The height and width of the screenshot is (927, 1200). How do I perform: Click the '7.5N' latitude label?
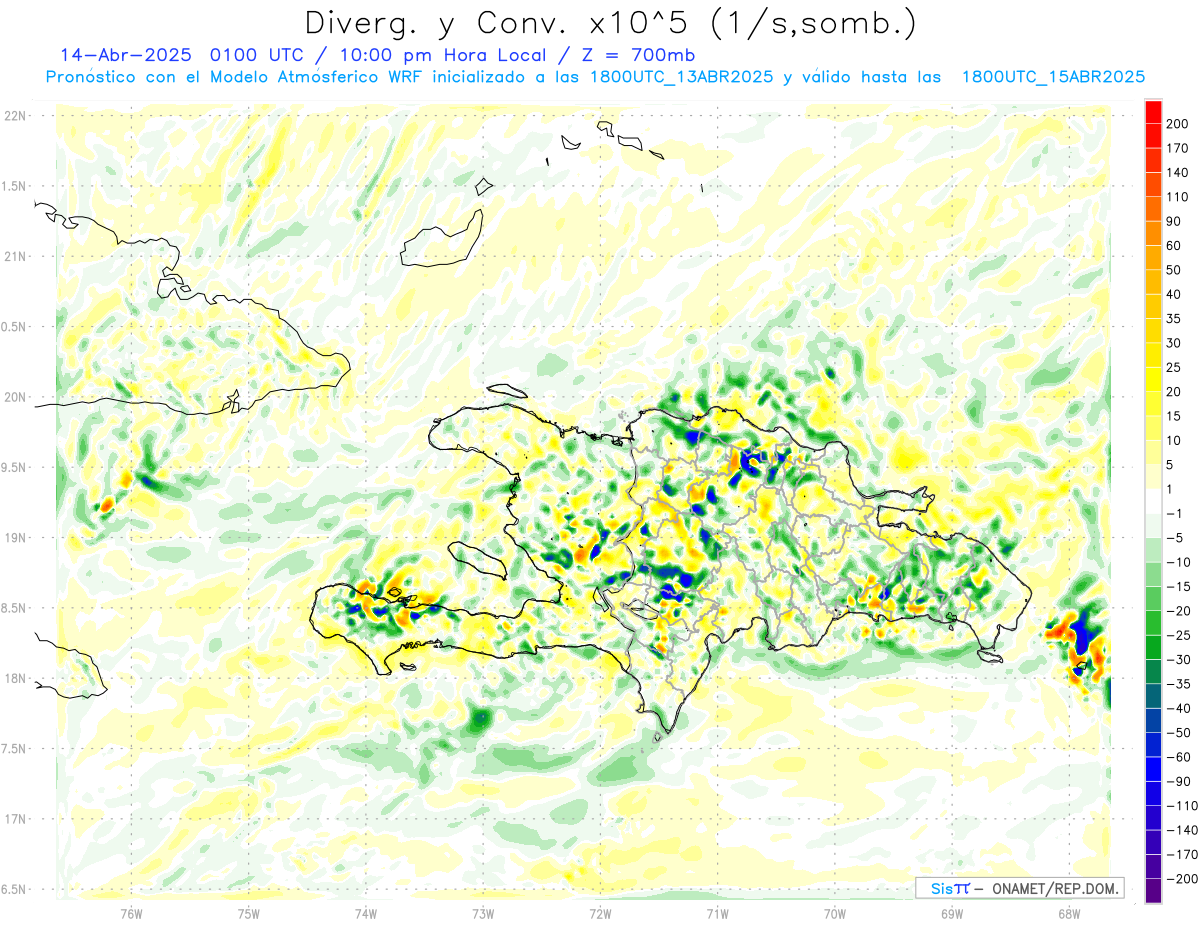14,748
